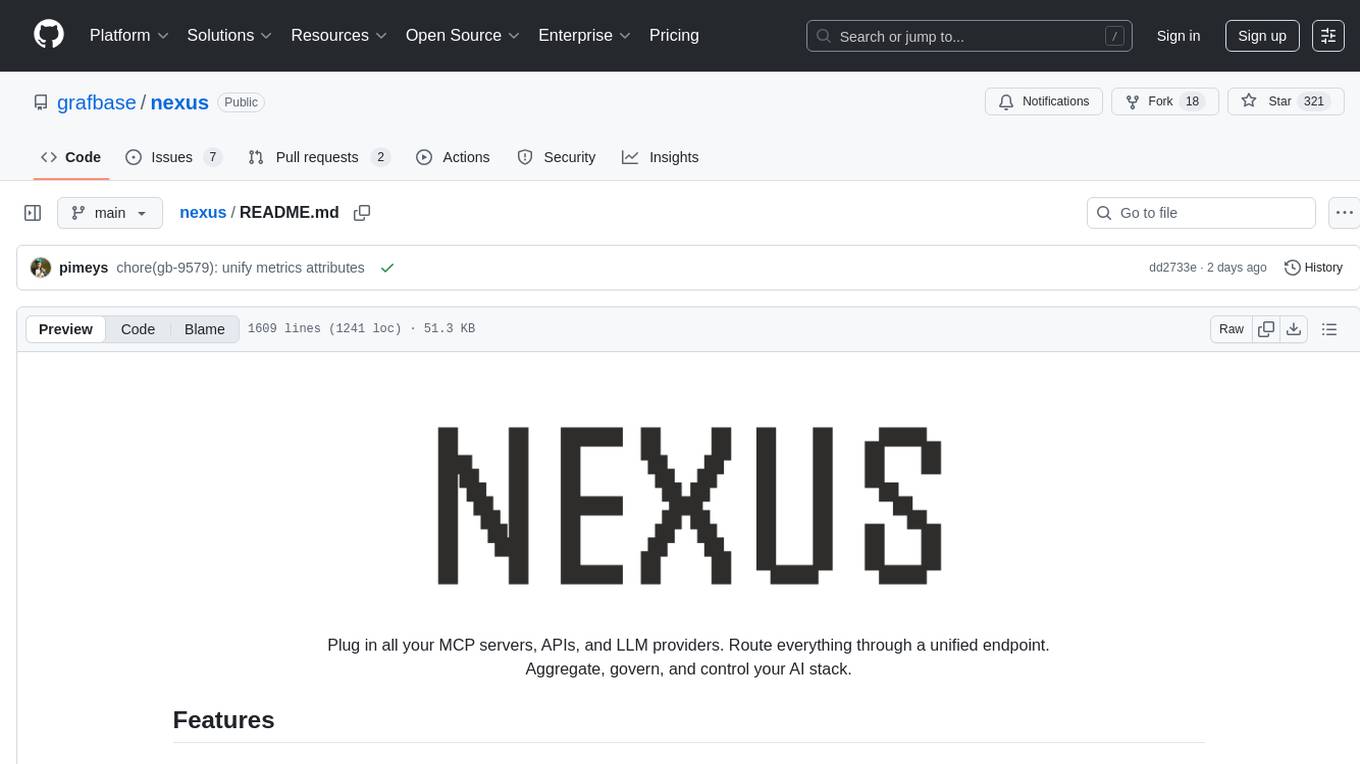This screenshot has height=764, width=1360.
Task: Click the Sign up button
Action: [x=1262, y=36]
